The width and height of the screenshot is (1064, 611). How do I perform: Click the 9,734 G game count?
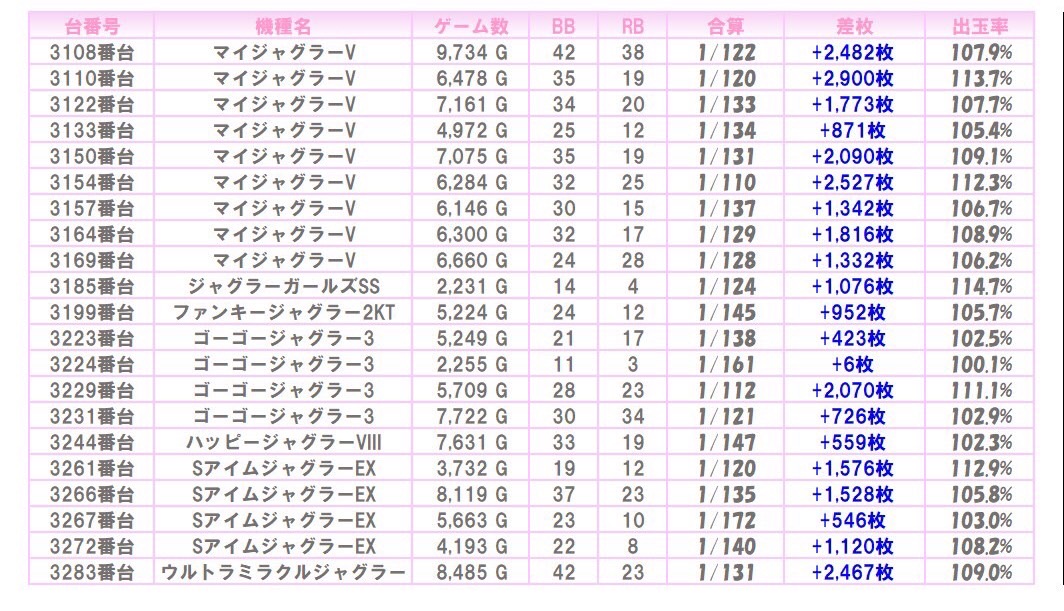[472, 52]
